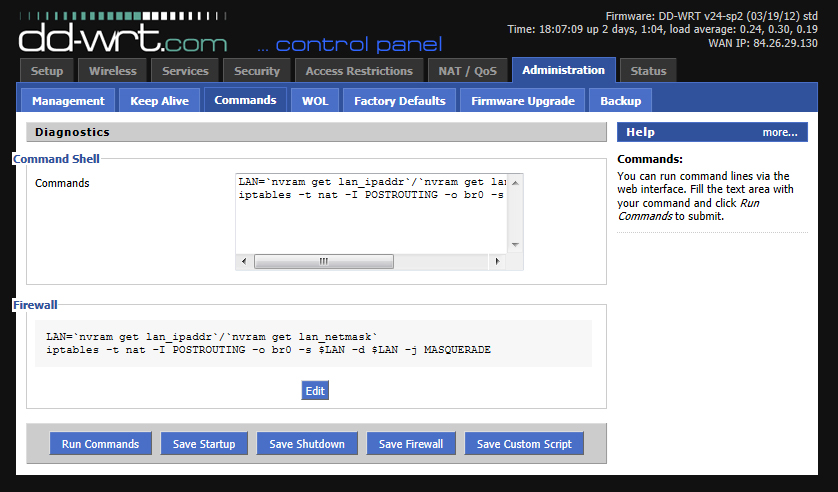
Task: Switch to Management sub-tab
Action: [x=68, y=101]
